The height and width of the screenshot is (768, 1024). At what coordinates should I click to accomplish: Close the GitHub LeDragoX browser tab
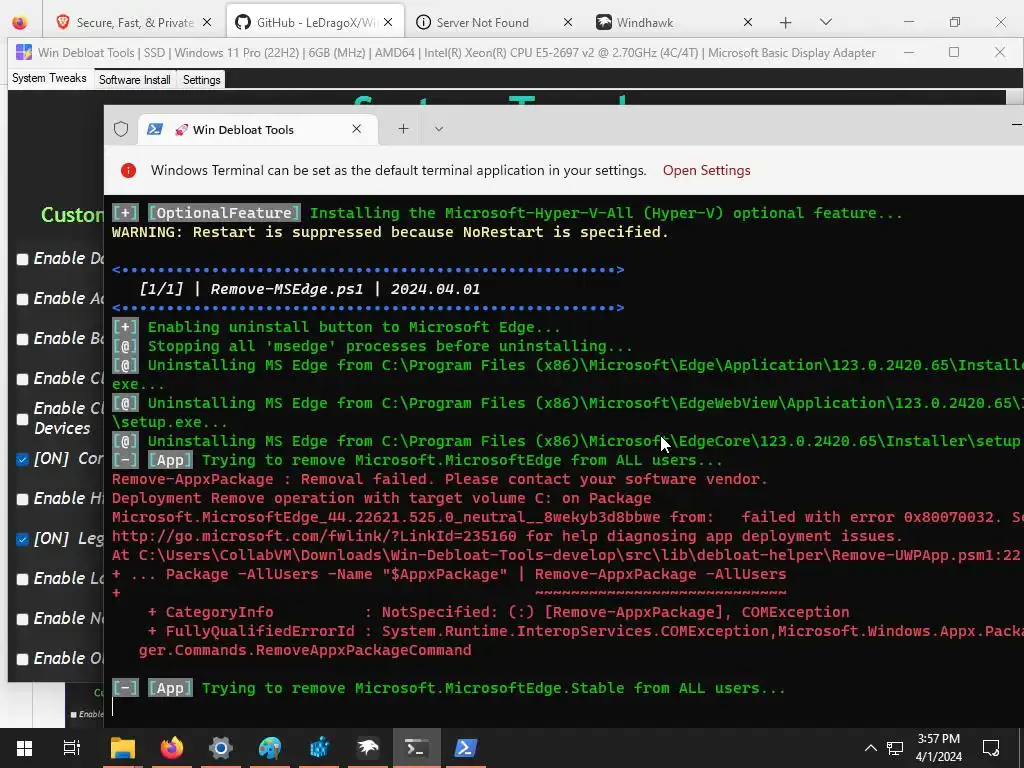[388, 22]
